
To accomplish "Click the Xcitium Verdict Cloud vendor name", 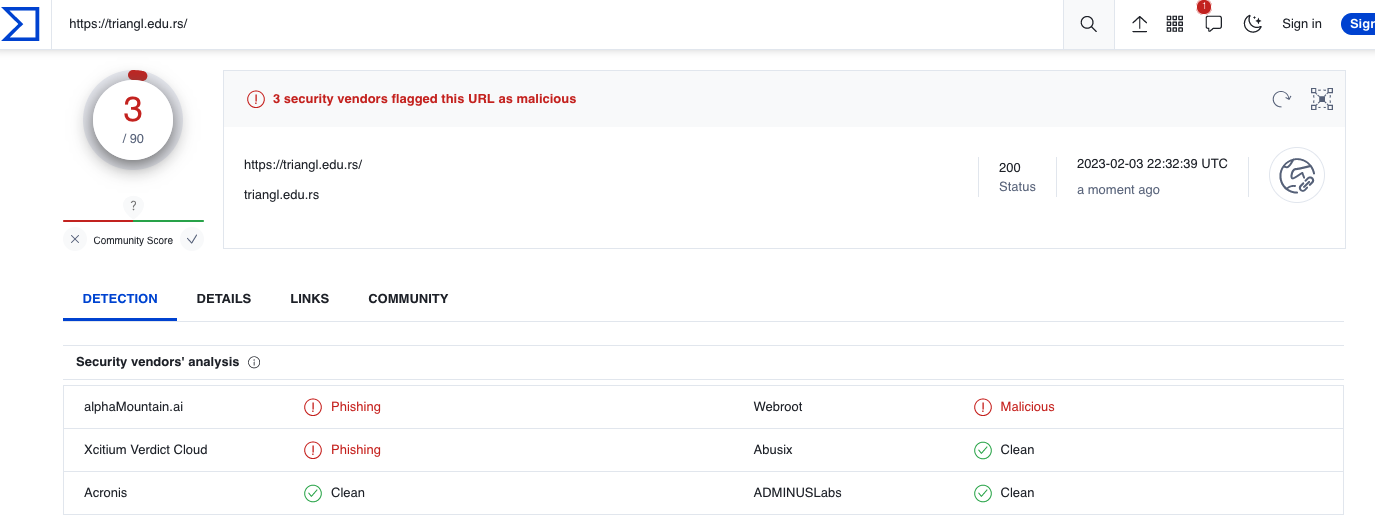I will click(146, 450).
